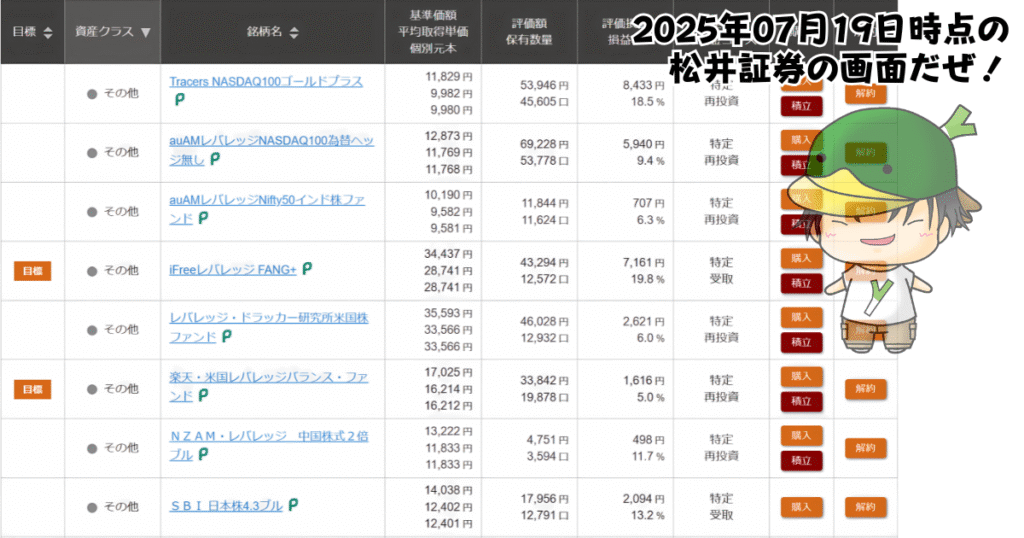
Task: Click P icon beside 楽天・米国レバレッジバランス・ファンド
Action: pyautogui.click(x=203, y=396)
